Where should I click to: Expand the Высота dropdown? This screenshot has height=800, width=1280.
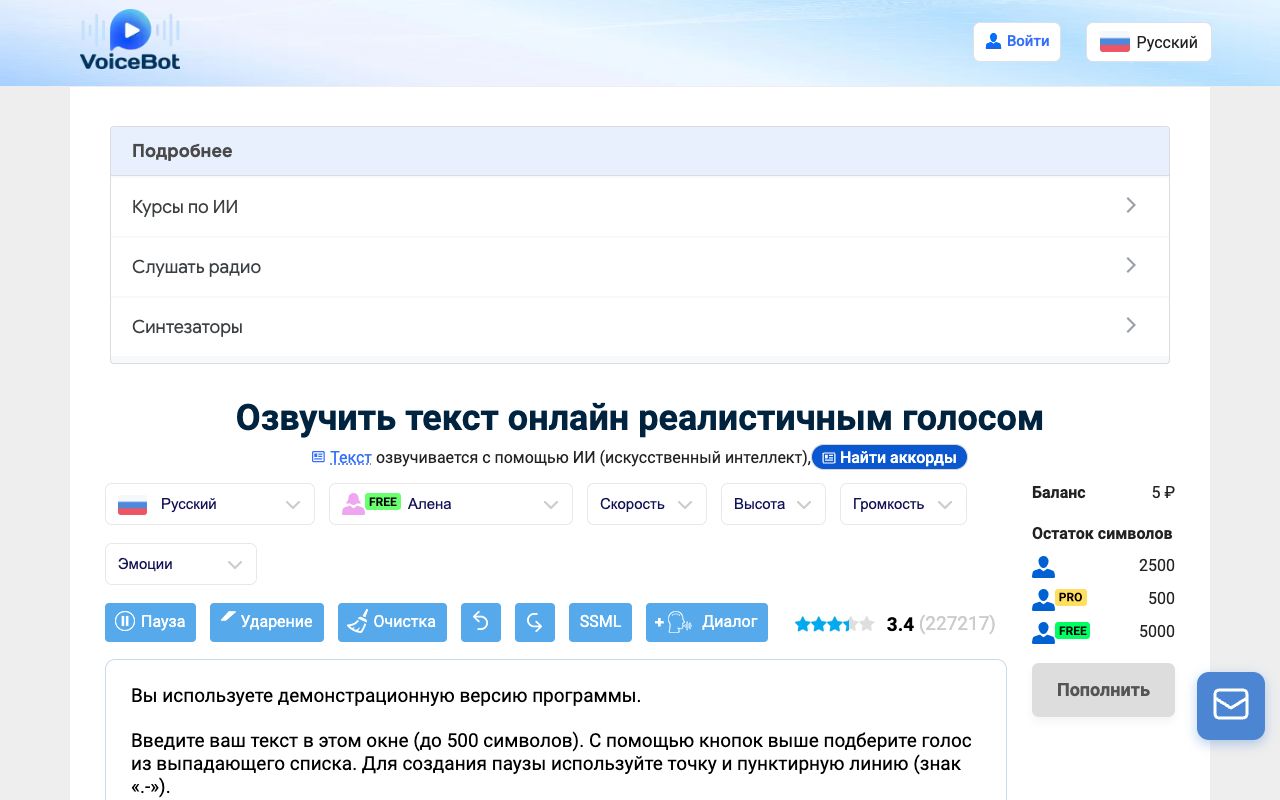(x=773, y=504)
